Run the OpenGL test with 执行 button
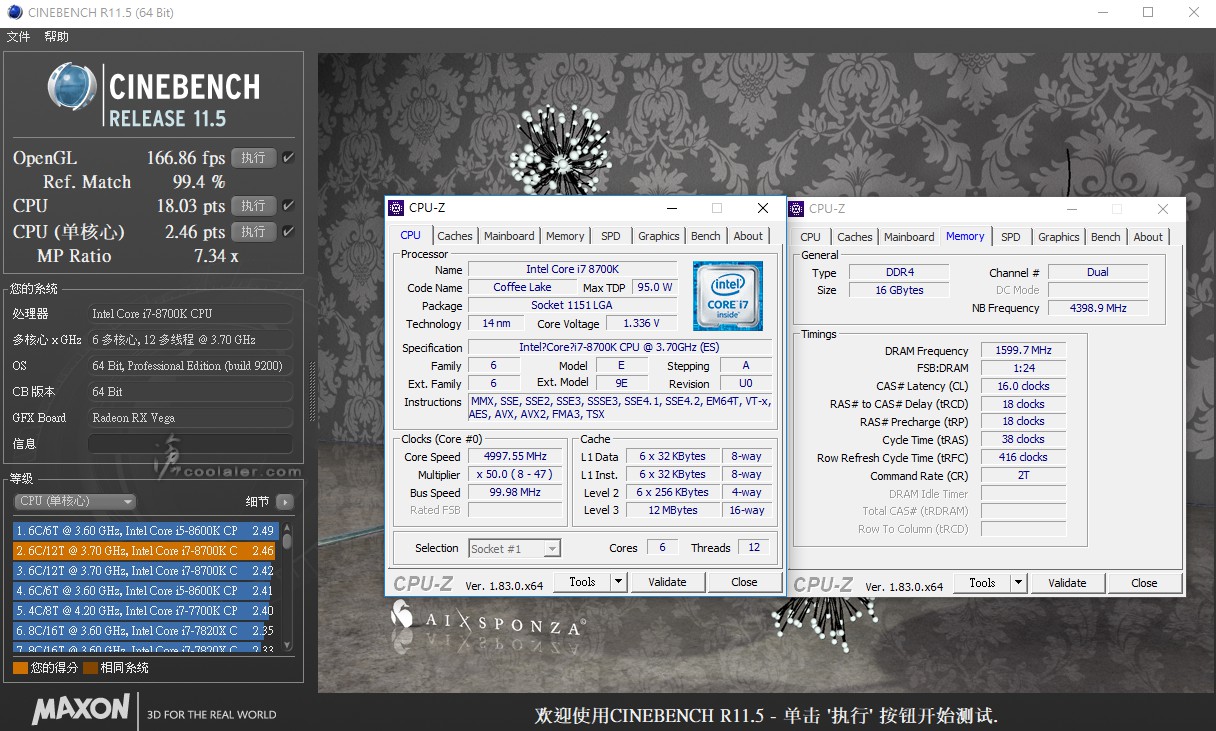The height and width of the screenshot is (731, 1216). [254, 158]
